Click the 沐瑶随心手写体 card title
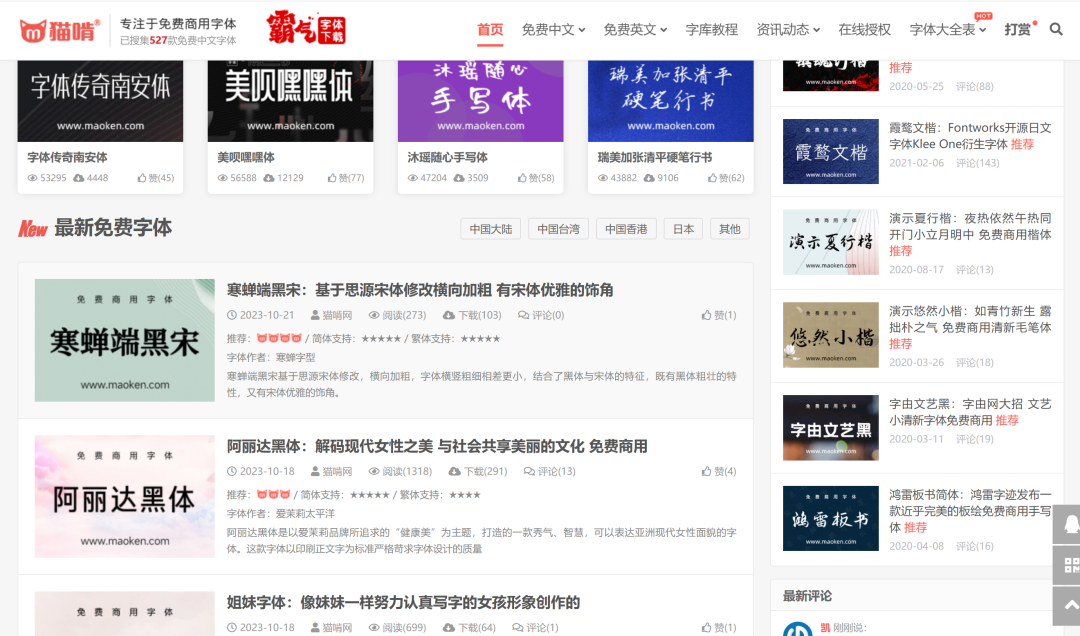This screenshot has width=1080, height=636. tap(448, 157)
